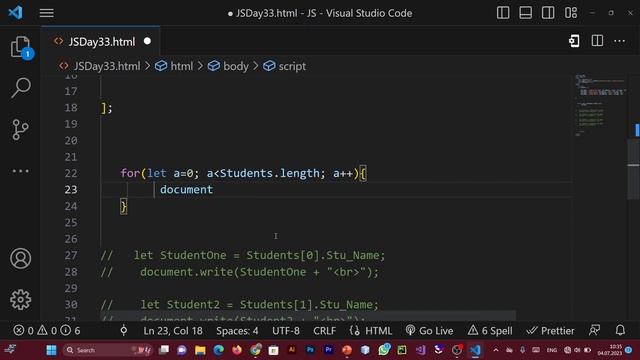
Task: Open Microsoft Edge from the taskbar
Action: 219,350
